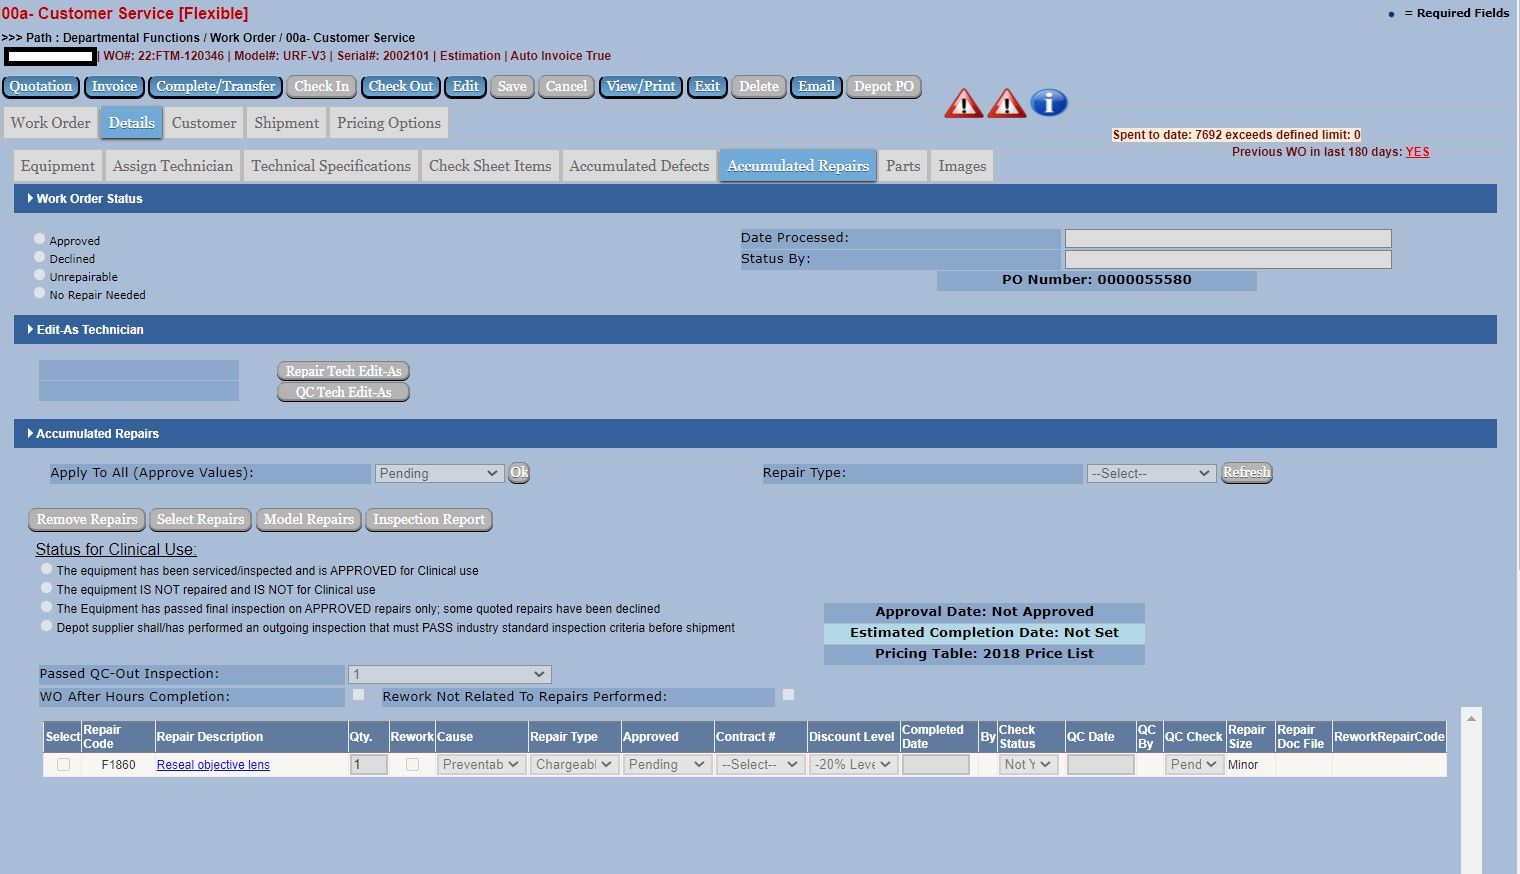1520x874 pixels.
Task: Click the first red warning triangle icon
Action: click(963, 103)
